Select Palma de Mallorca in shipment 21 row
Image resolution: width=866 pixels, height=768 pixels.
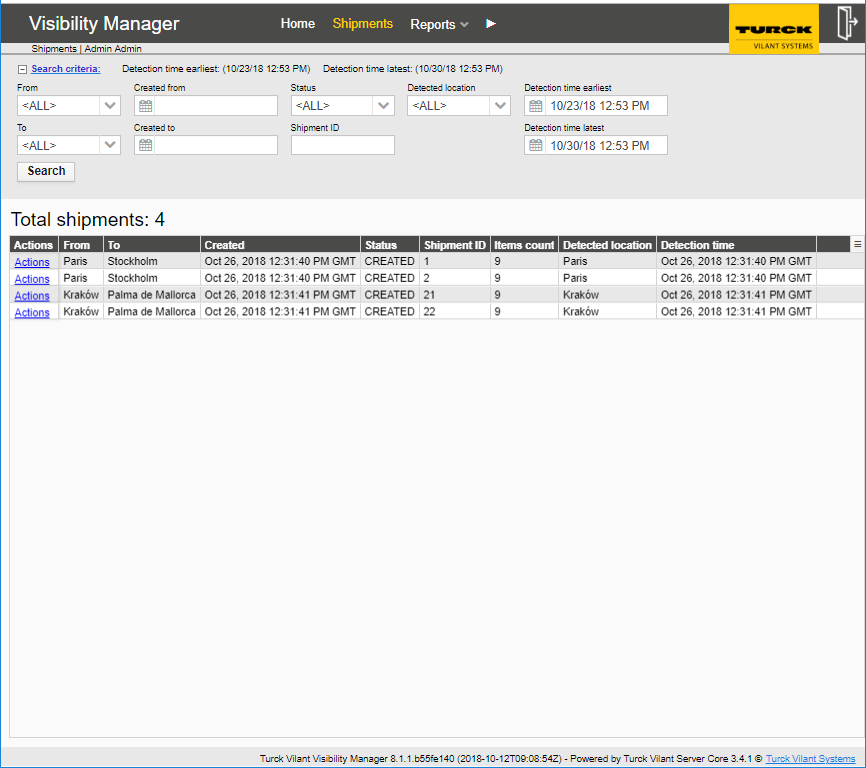click(151, 295)
